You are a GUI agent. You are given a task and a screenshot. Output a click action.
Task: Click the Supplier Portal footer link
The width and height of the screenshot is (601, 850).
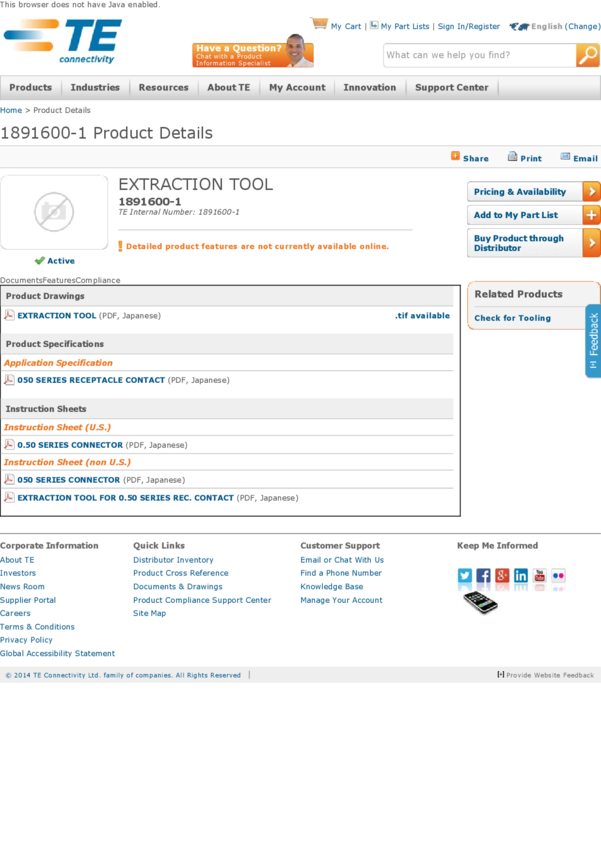pos(28,600)
